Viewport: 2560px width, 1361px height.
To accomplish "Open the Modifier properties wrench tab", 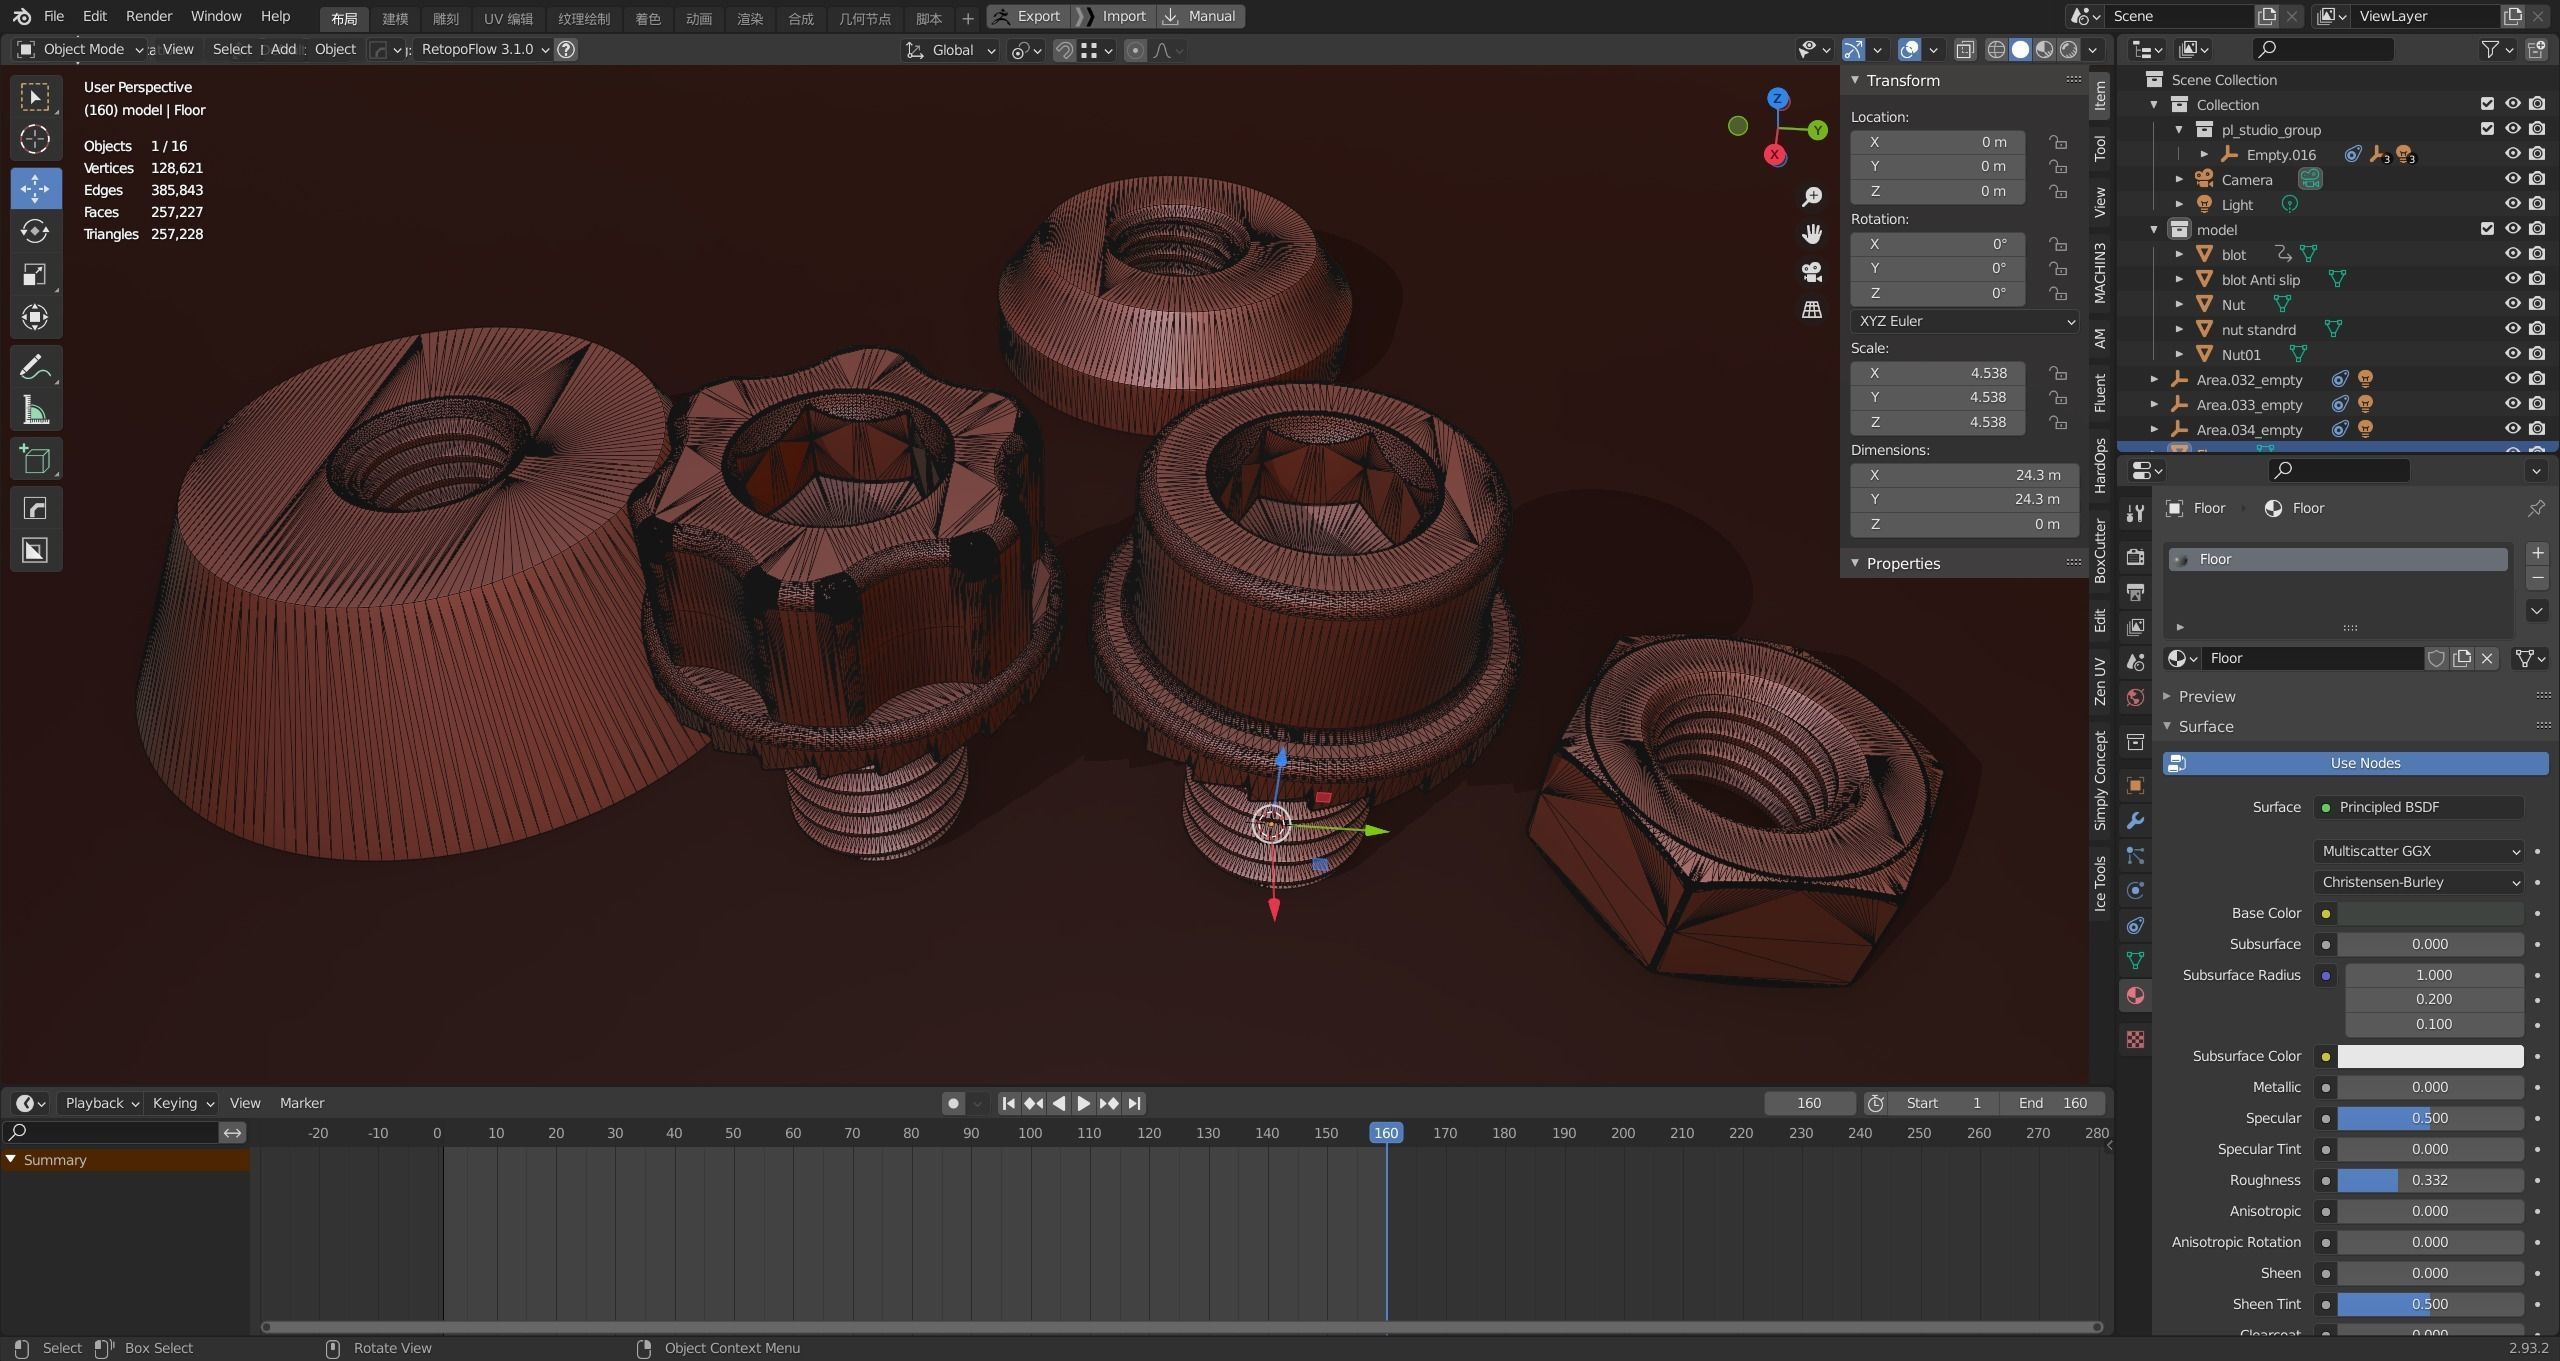I will pos(2135,821).
